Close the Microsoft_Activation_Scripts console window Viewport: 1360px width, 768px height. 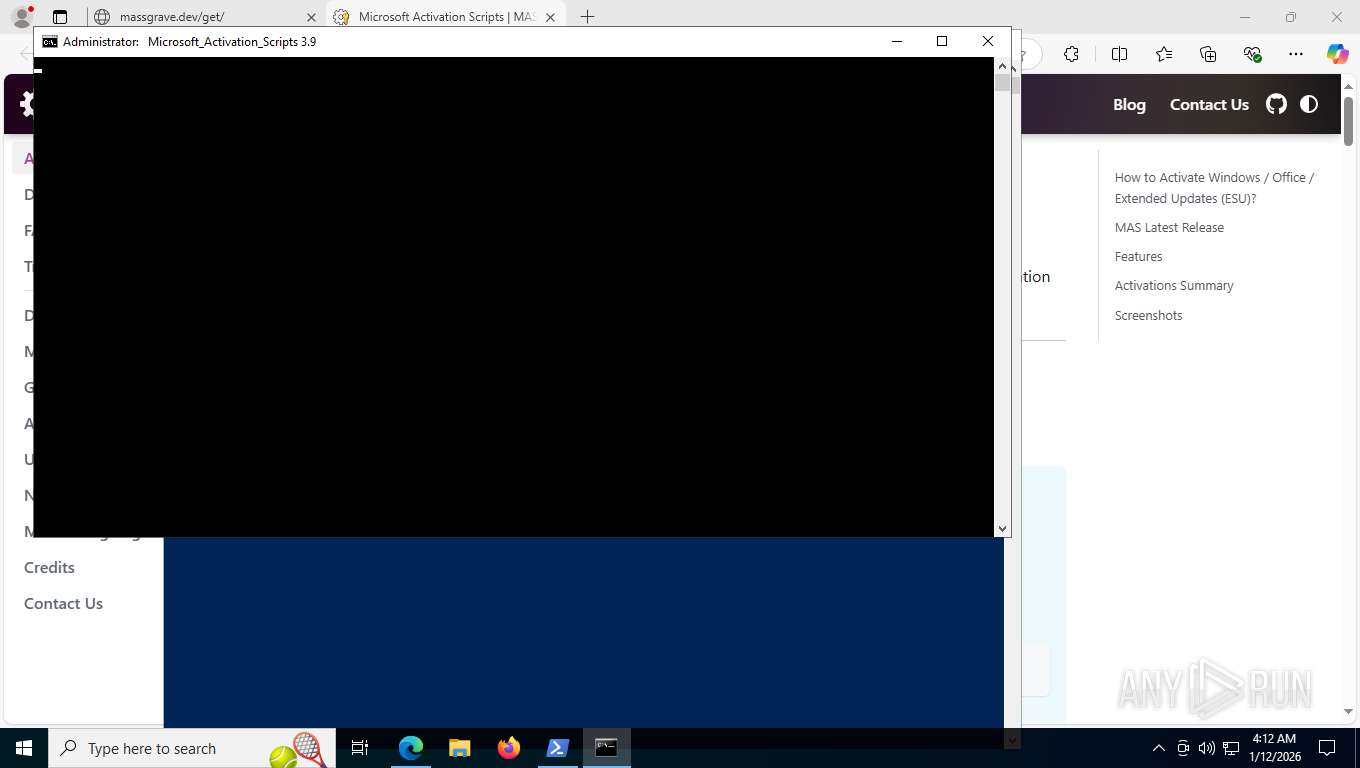coord(987,41)
